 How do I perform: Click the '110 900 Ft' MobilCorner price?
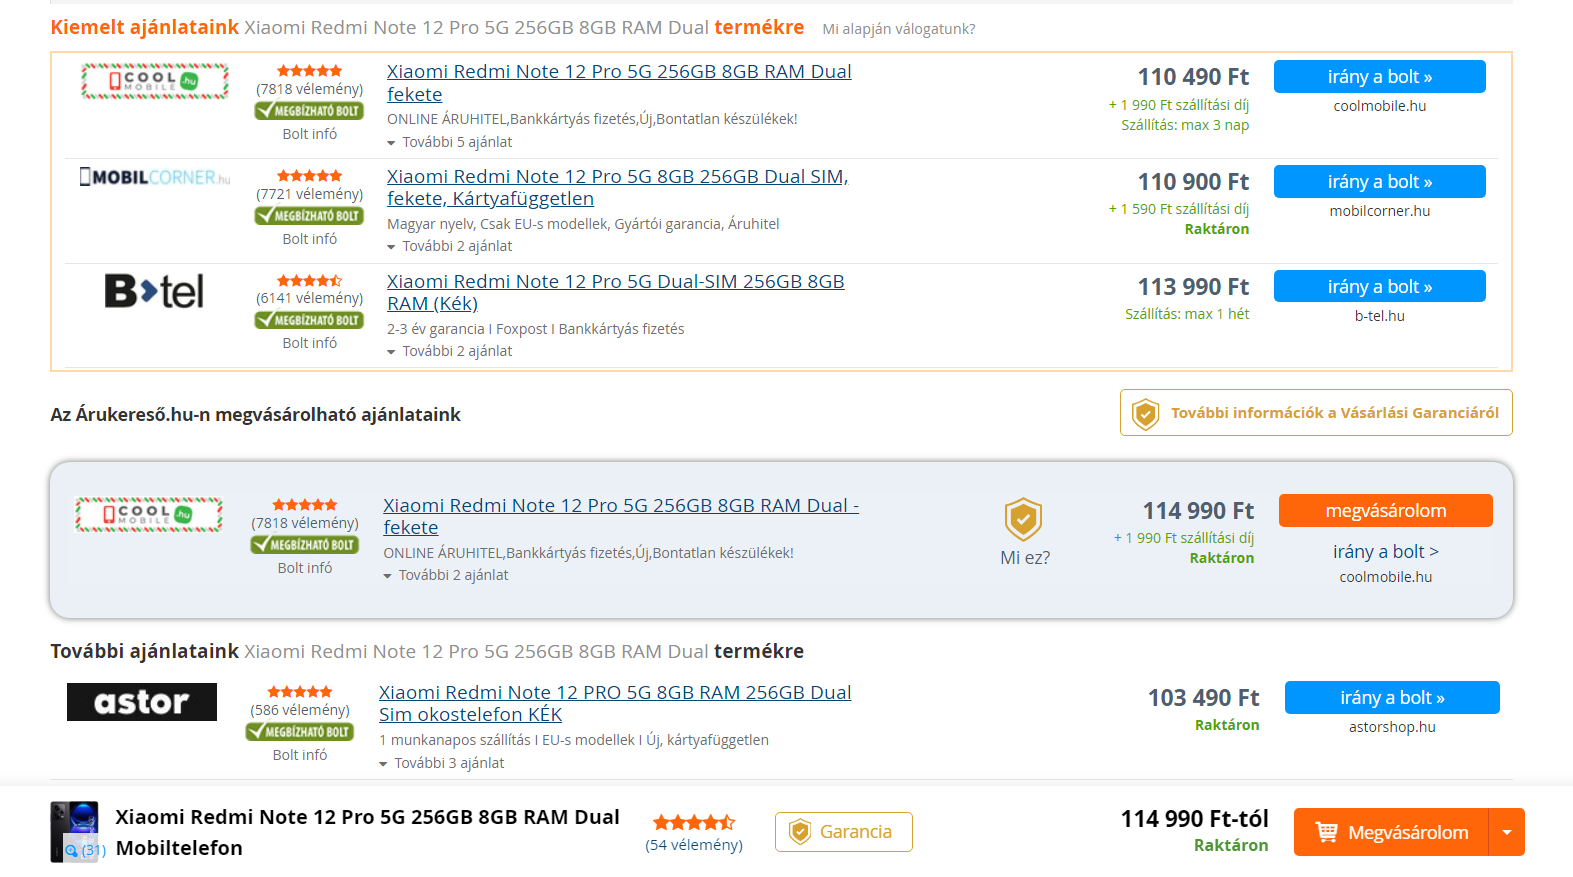tap(1193, 182)
